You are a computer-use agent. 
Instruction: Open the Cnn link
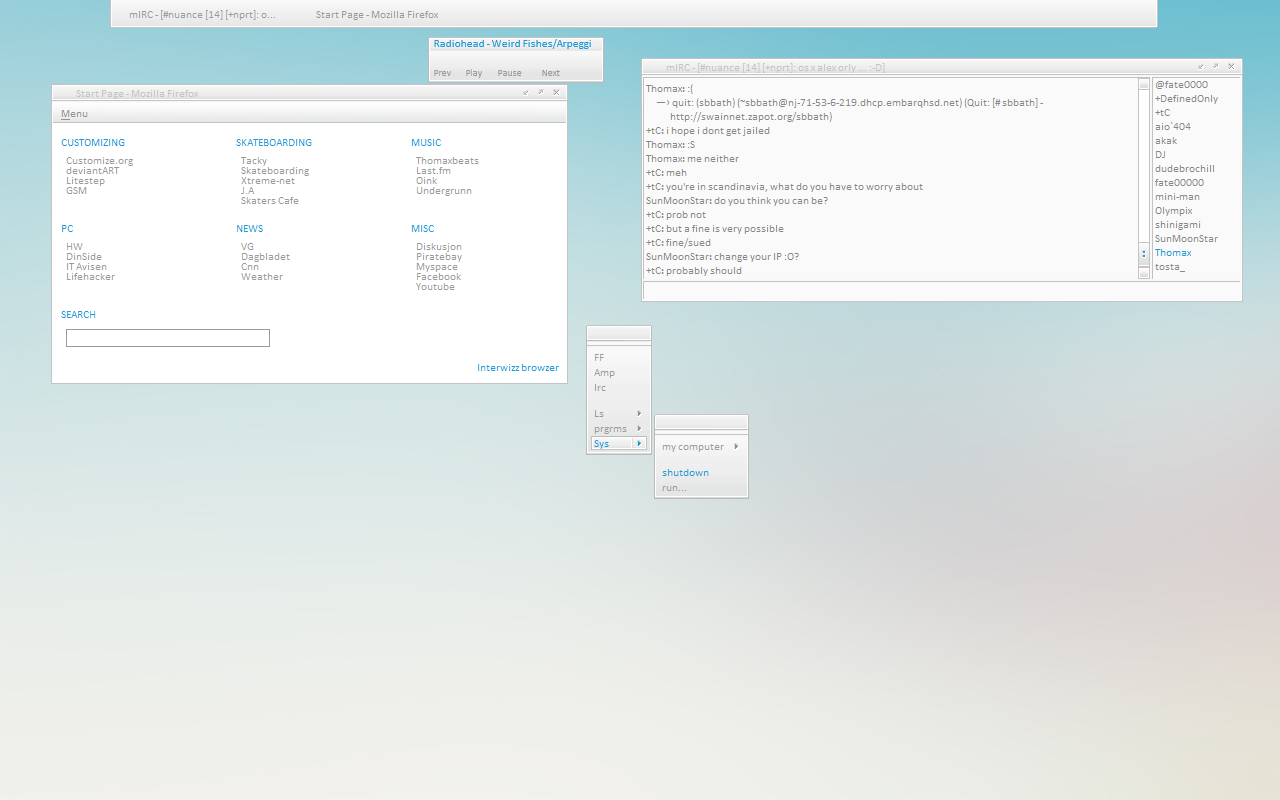(x=250, y=267)
